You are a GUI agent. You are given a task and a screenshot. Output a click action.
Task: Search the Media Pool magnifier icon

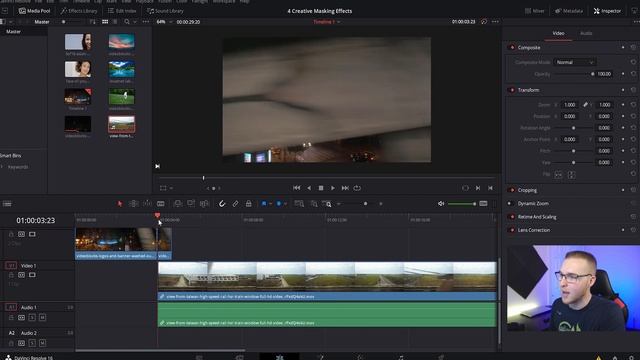(x=127, y=22)
